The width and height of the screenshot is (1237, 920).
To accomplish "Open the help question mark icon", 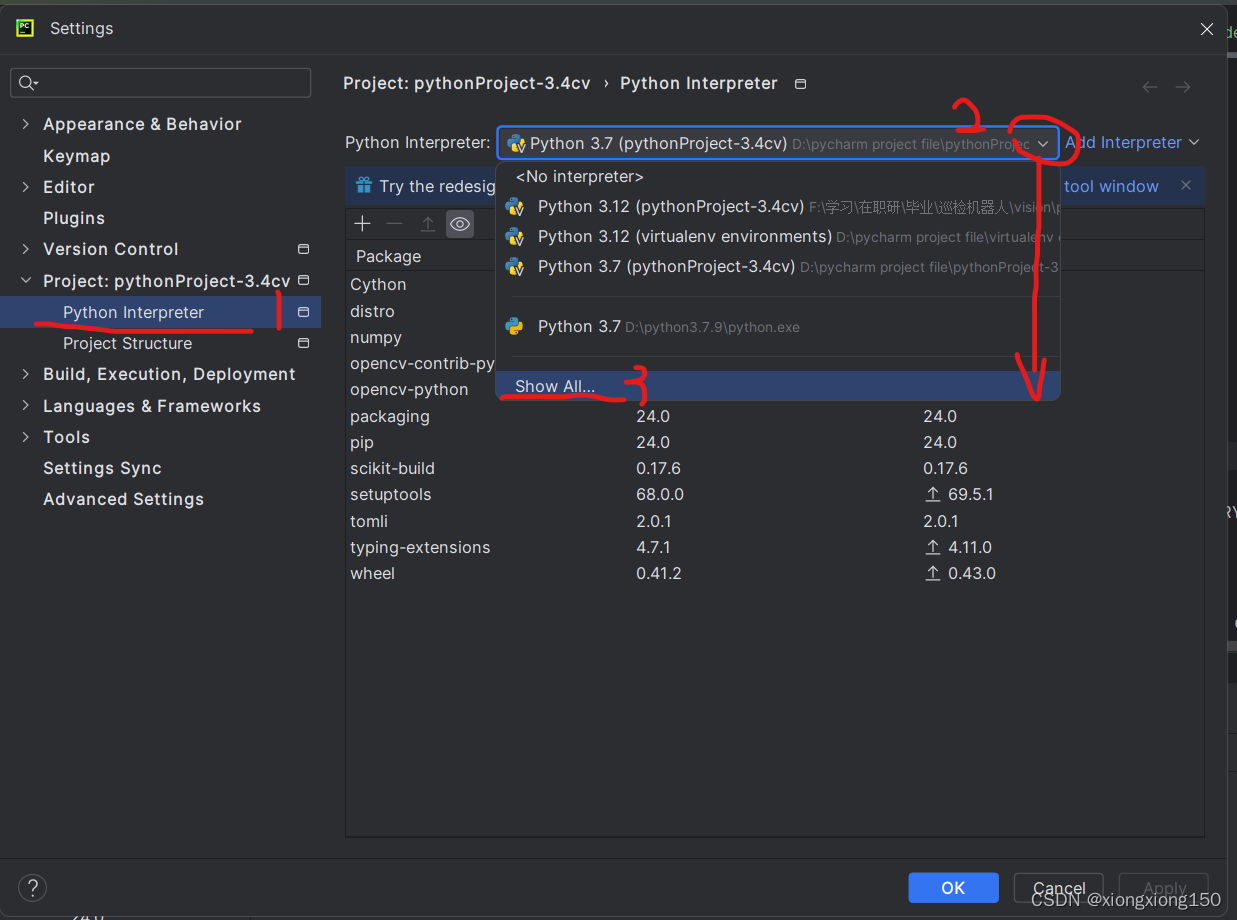I will [32, 887].
